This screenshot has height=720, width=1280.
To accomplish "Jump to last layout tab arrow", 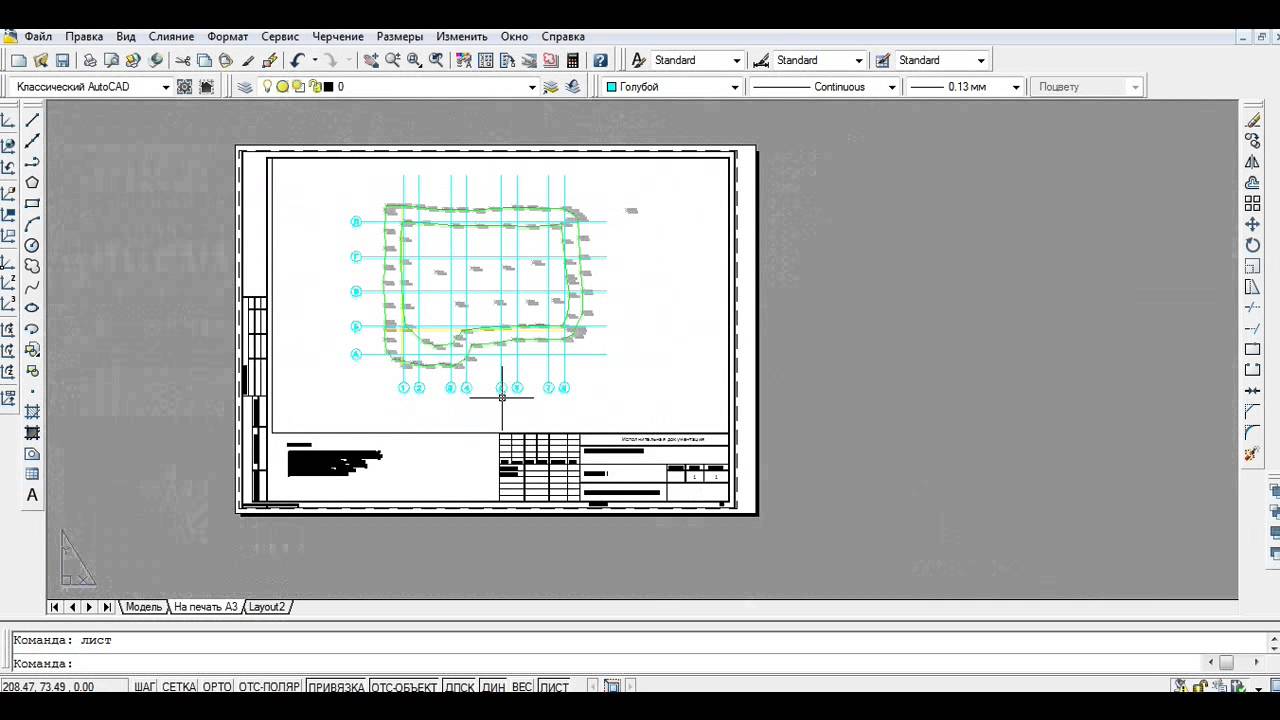I will coord(107,607).
